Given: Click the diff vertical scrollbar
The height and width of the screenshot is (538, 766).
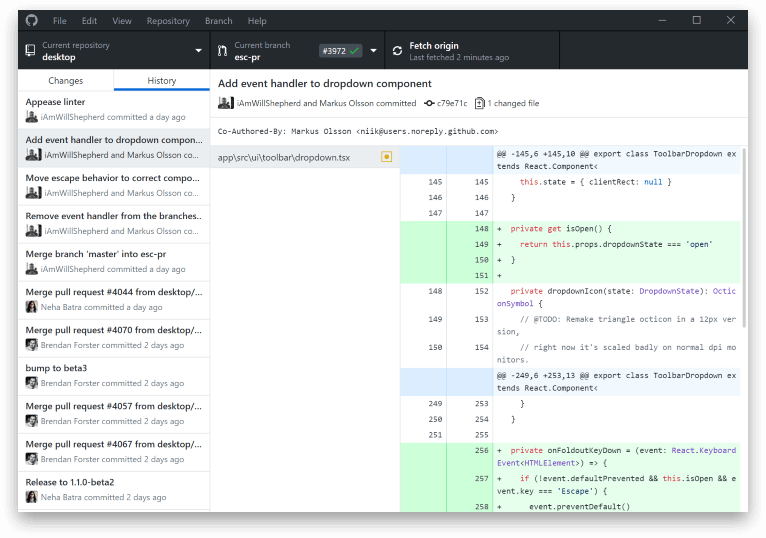Looking at the screenshot, I should (744, 237).
